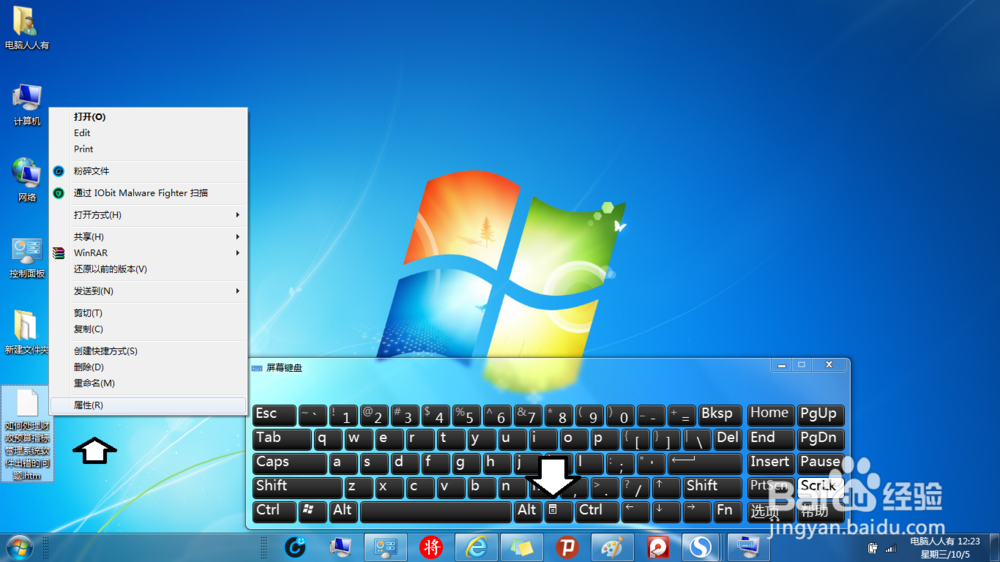Image resolution: width=1000 pixels, height=562 pixels.
Task: Scan with IObit Malware Fighter entry
Action: 148,193
